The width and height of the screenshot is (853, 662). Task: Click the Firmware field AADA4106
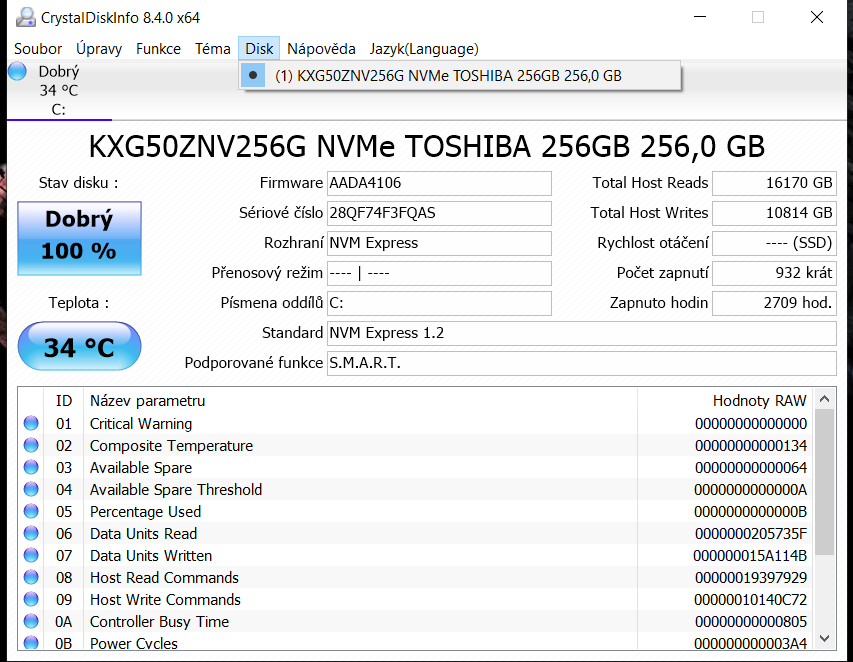(439, 183)
